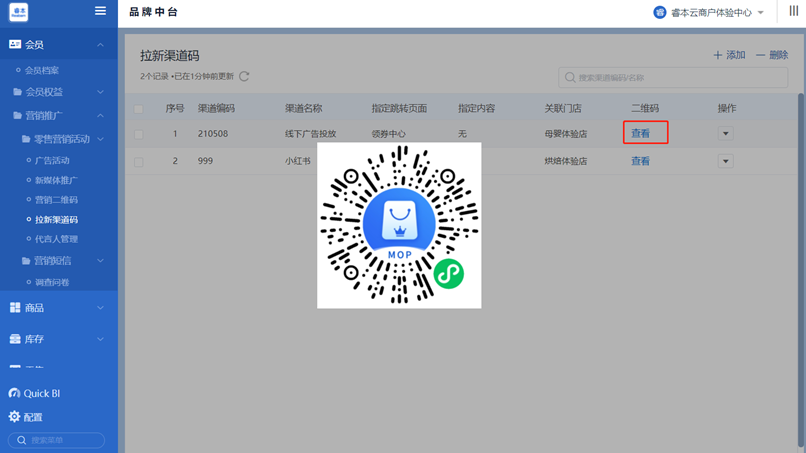Click the folder icon beside 营销推广

[17, 116]
